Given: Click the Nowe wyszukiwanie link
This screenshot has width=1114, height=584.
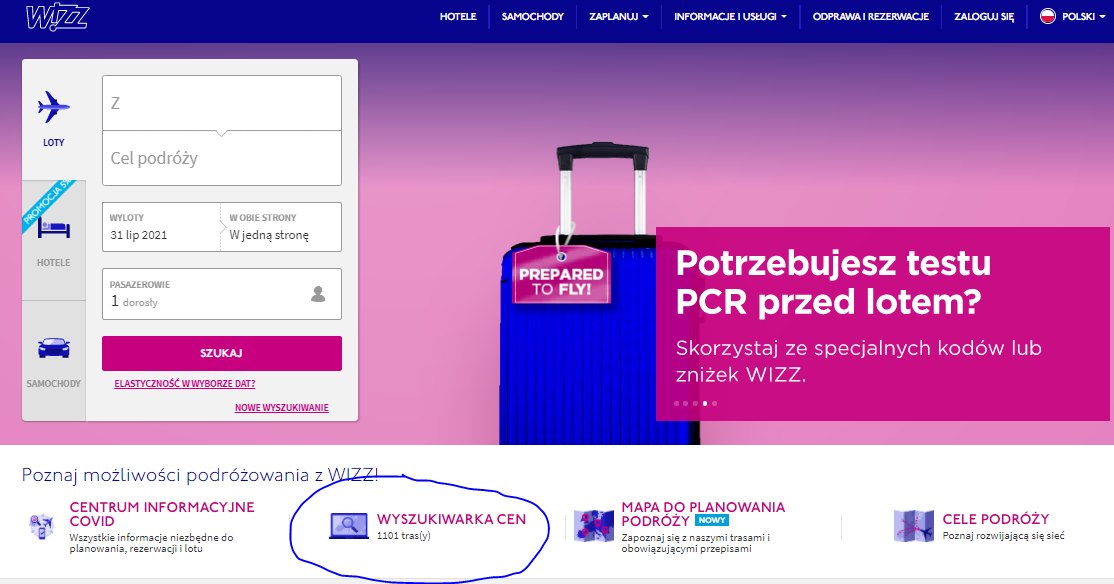Looking at the screenshot, I should (281, 408).
